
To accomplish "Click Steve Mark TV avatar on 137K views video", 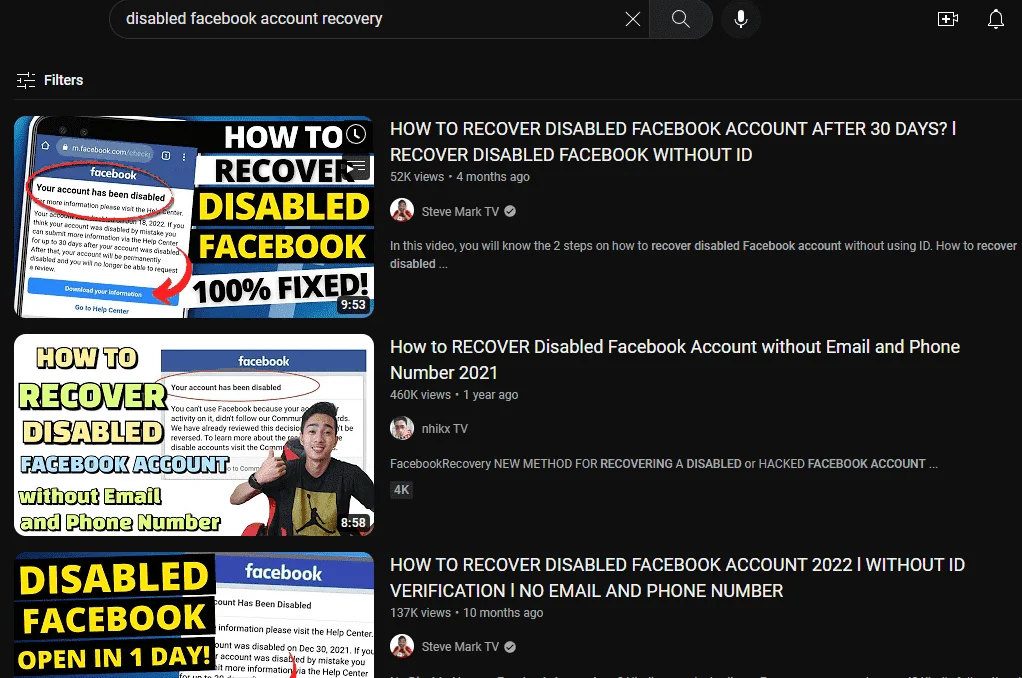I will point(402,646).
